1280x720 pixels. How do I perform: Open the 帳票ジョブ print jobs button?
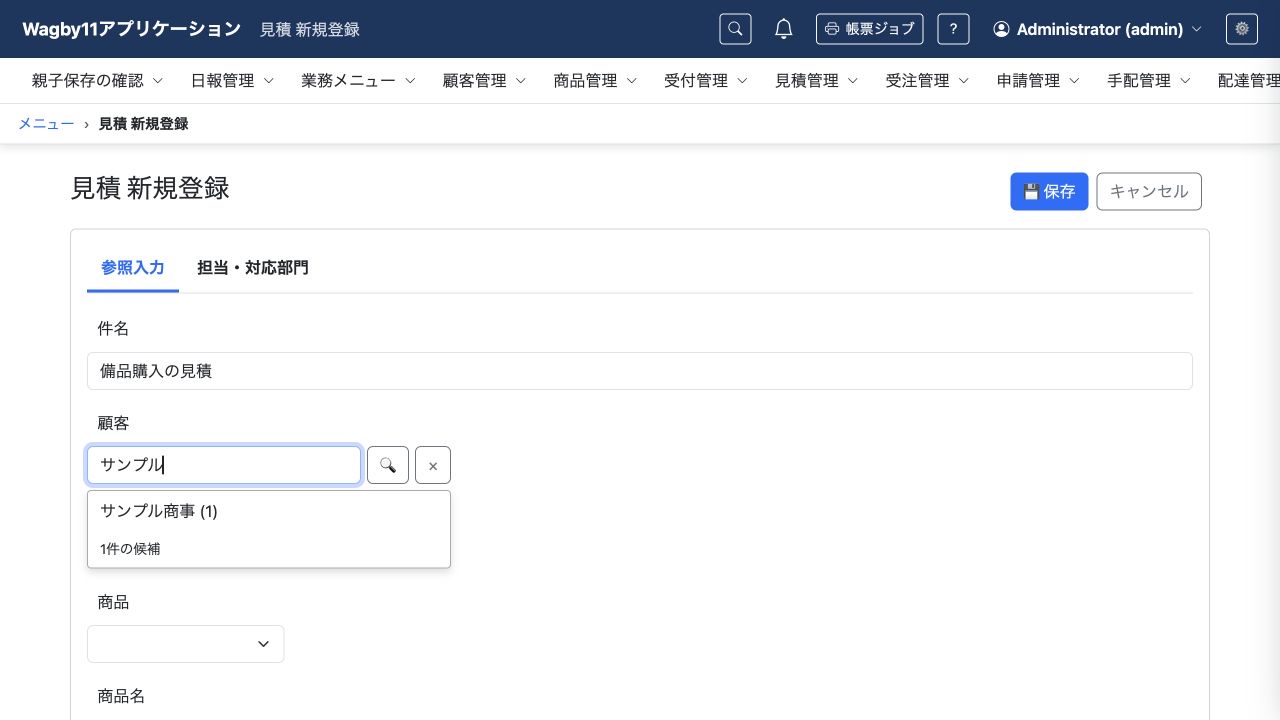(869, 29)
